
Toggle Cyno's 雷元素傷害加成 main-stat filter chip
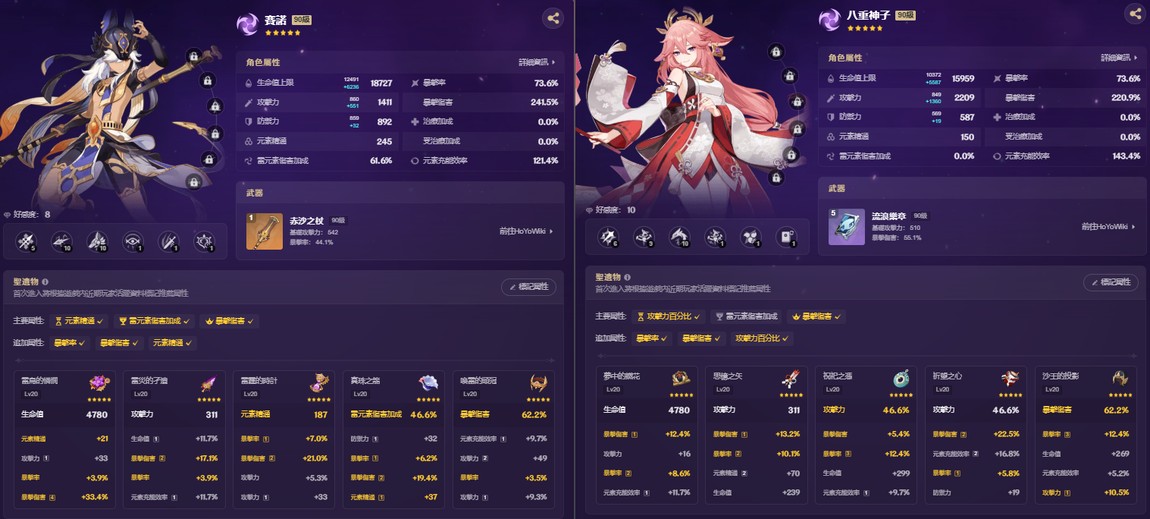154,321
